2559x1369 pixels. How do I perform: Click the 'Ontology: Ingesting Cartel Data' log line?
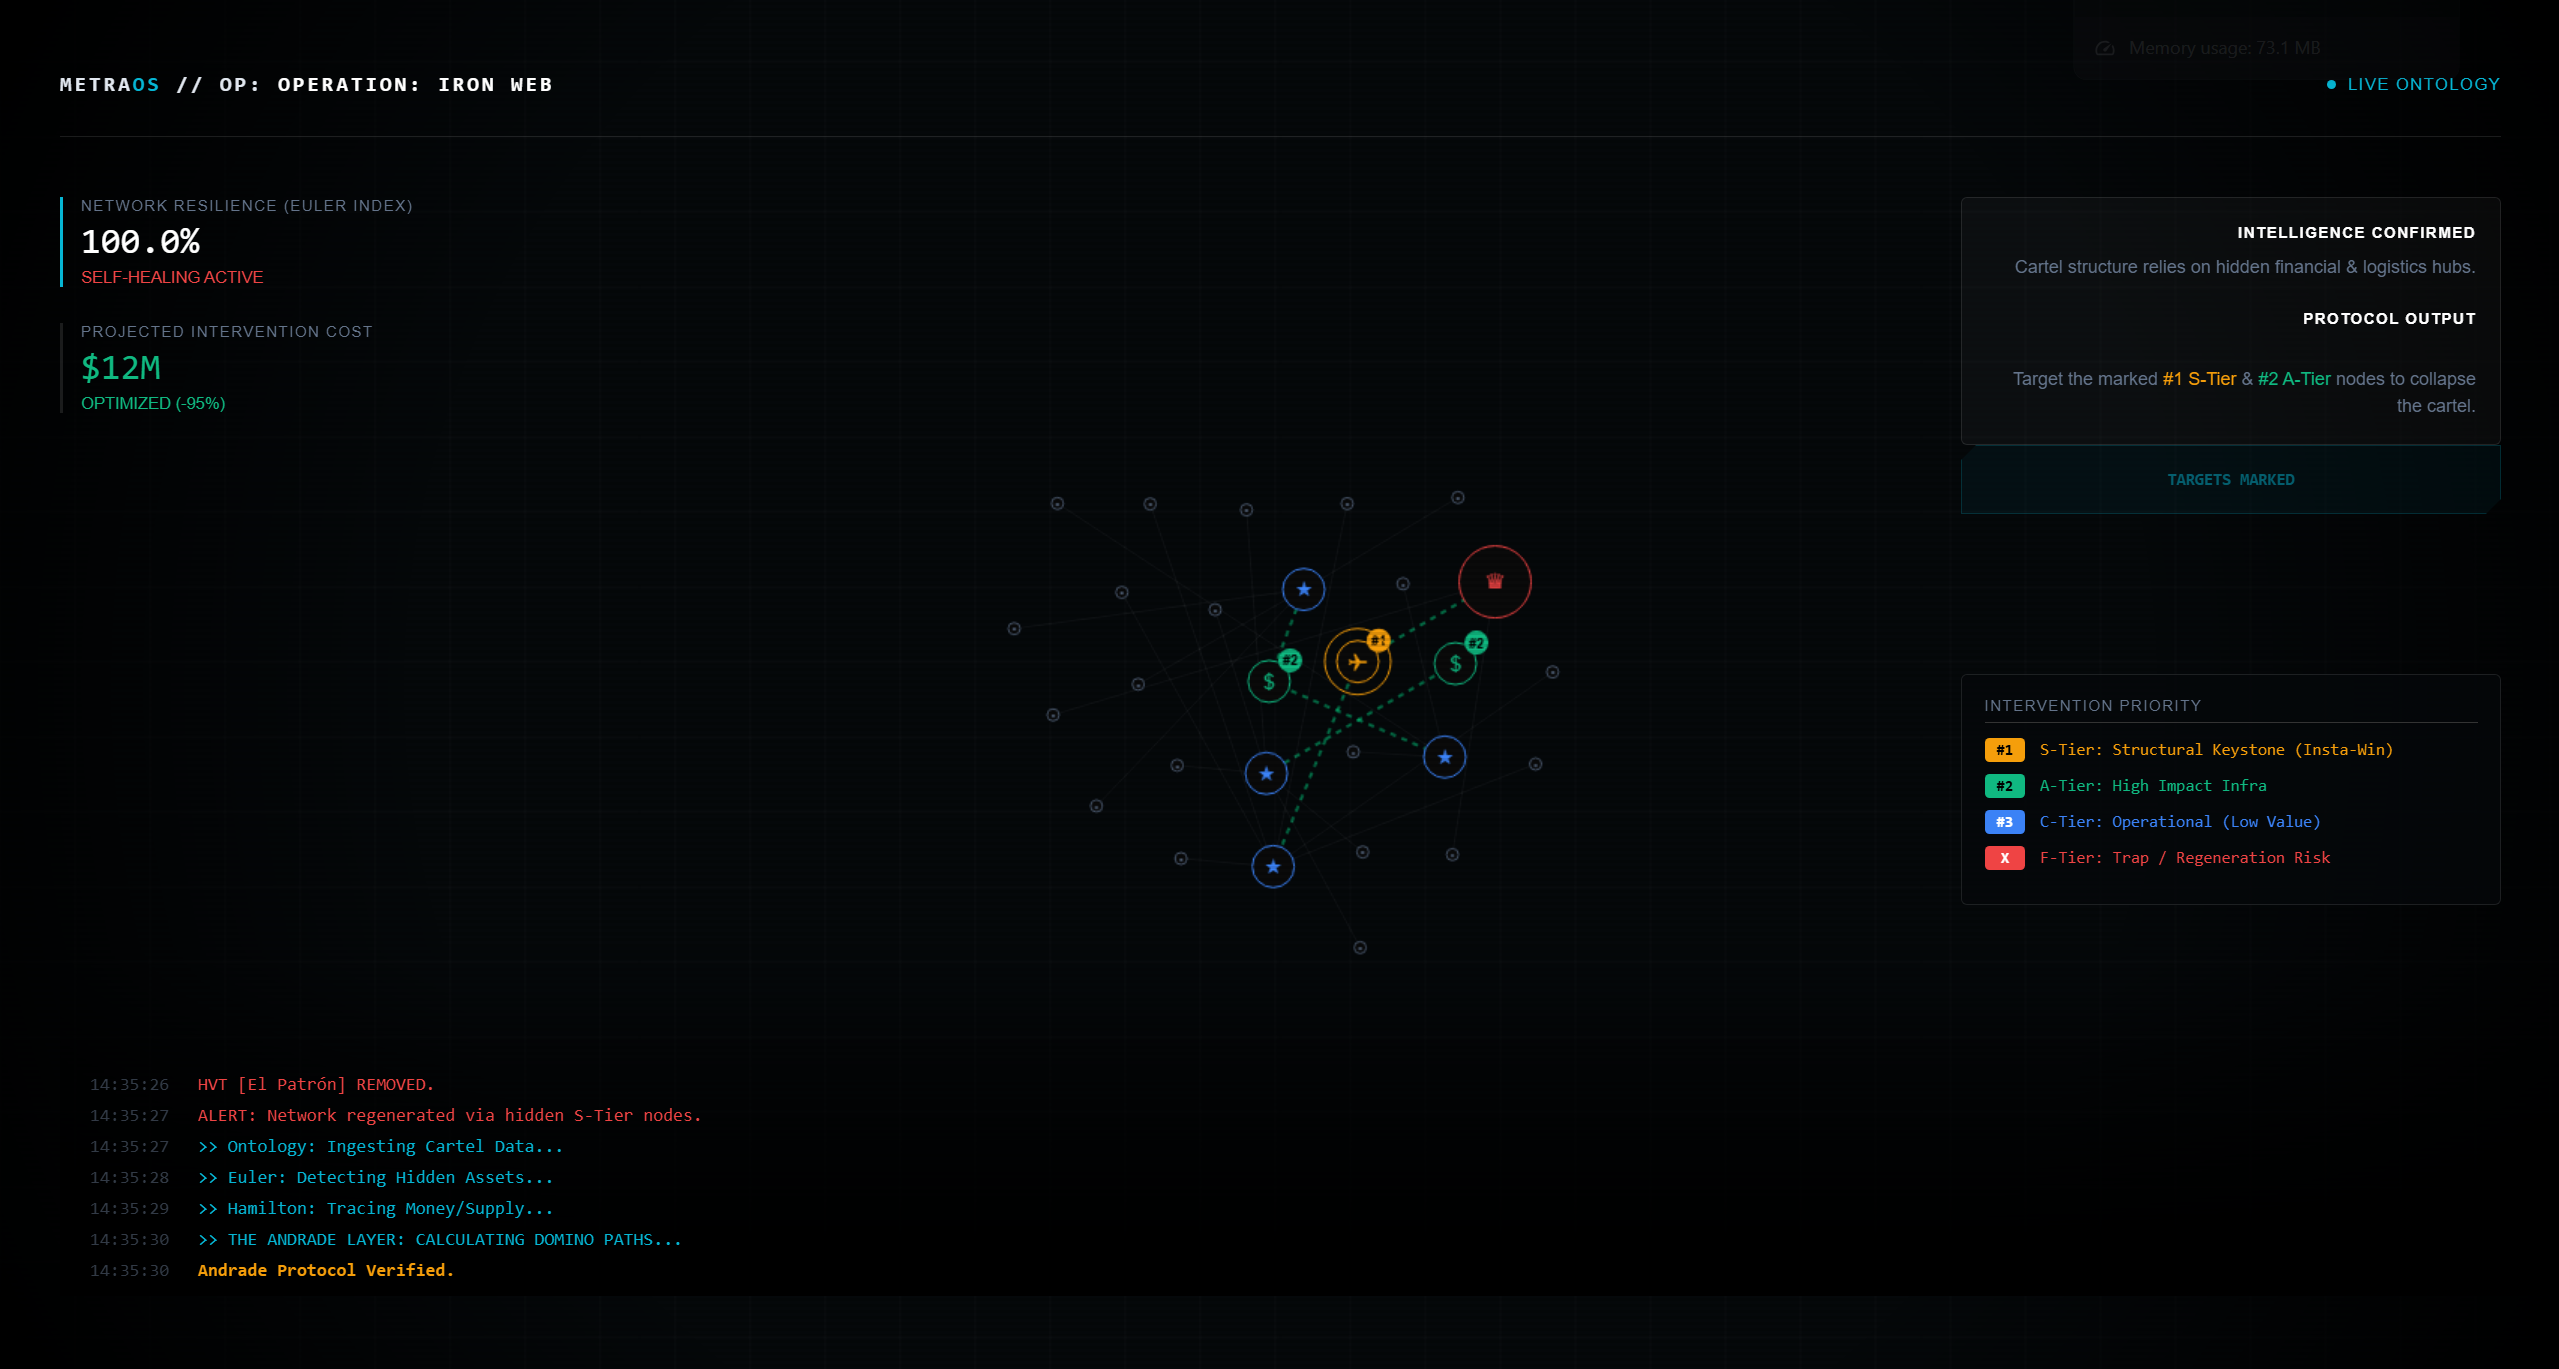[x=381, y=1146]
